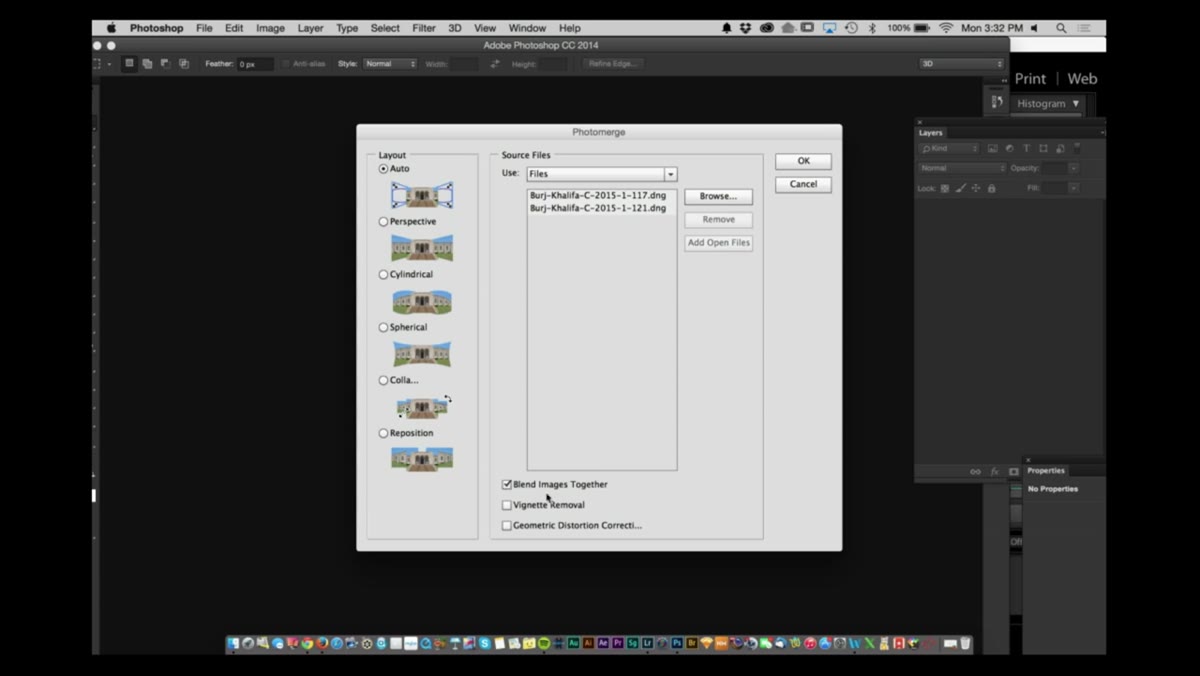Screen dimensions: 1200x676
Task: Click the lock position icon
Action: coord(976,188)
